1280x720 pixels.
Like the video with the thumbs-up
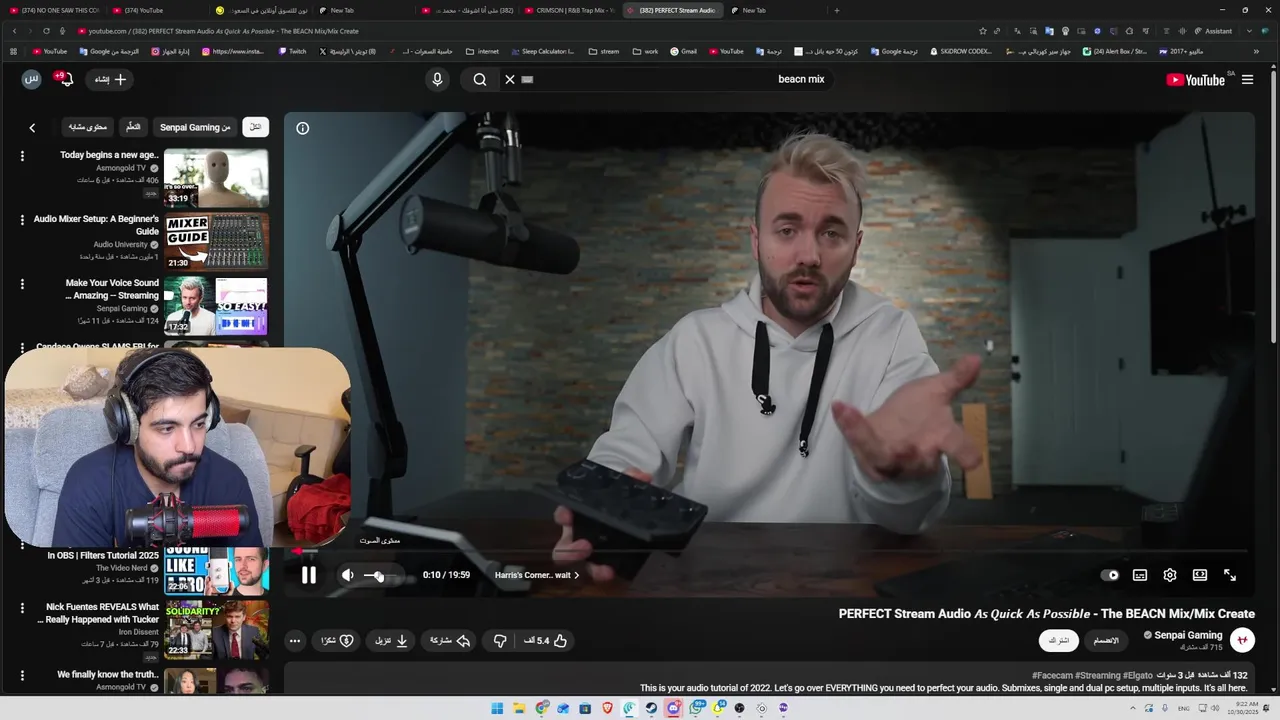pyautogui.click(x=546, y=640)
